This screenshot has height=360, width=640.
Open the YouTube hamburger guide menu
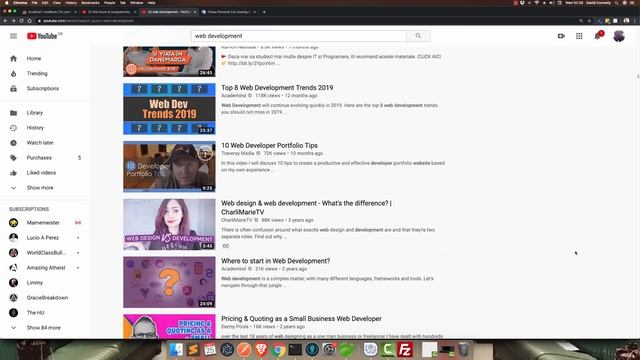(x=13, y=36)
